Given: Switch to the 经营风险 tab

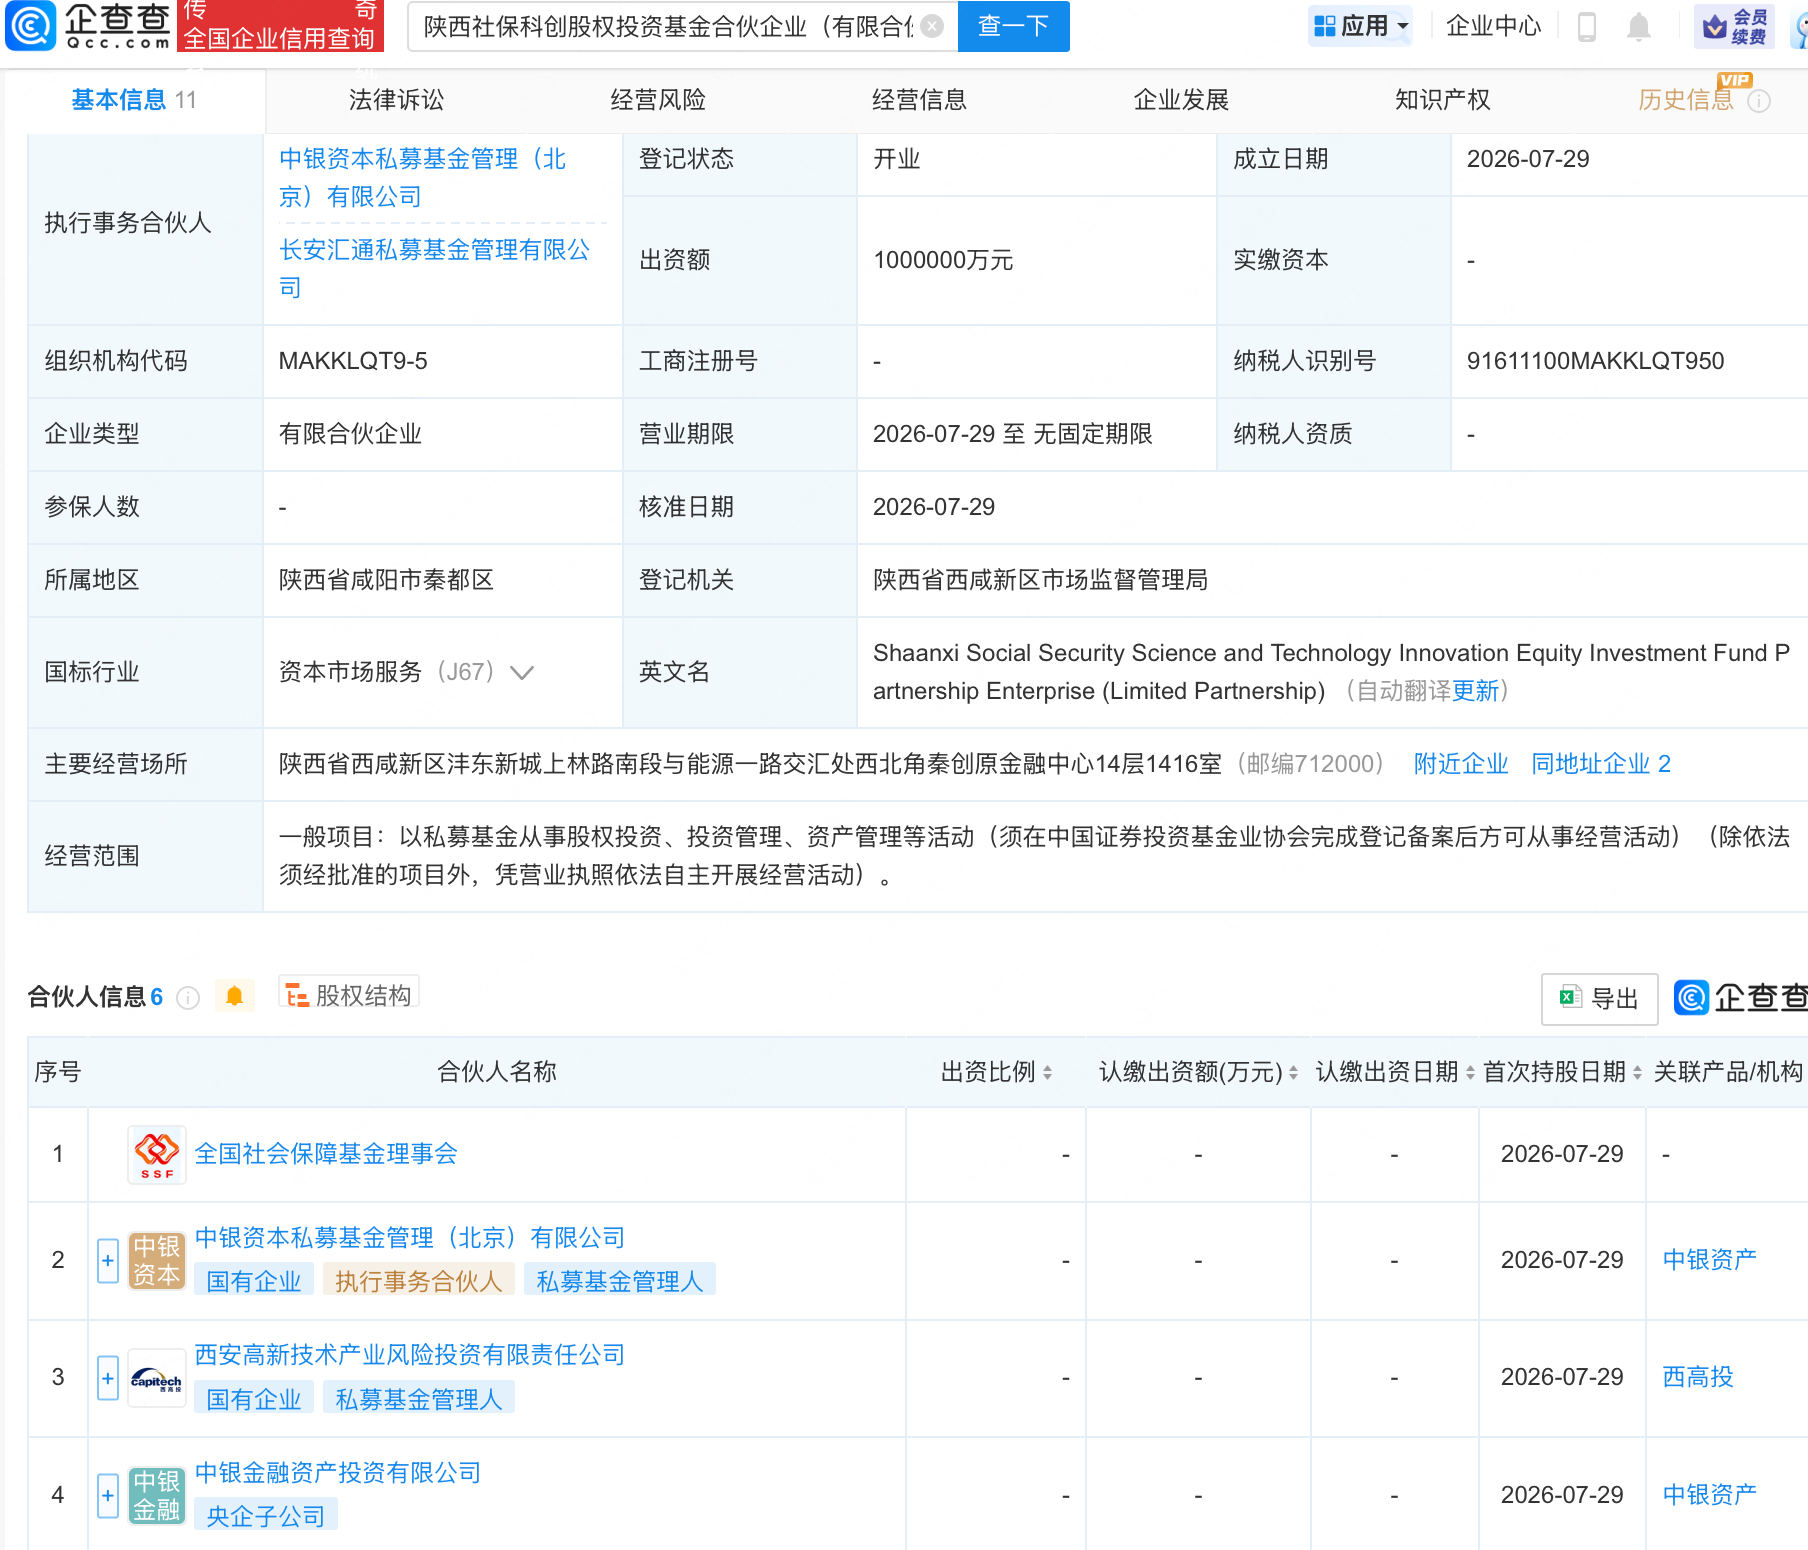Looking at the screenshot, I should click(658, 100).
